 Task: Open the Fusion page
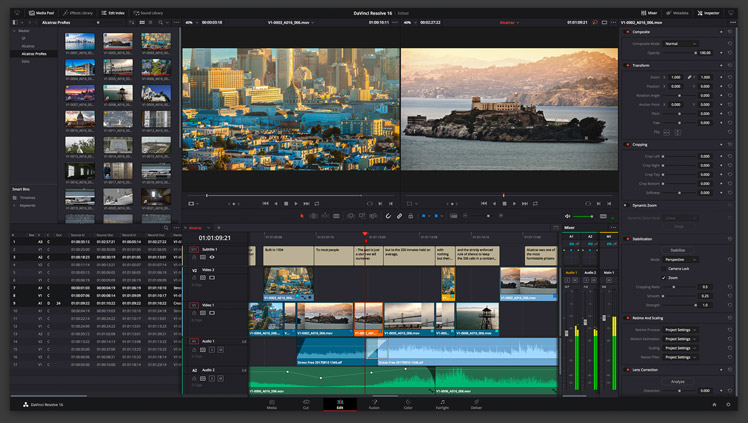tap(374, 406)
